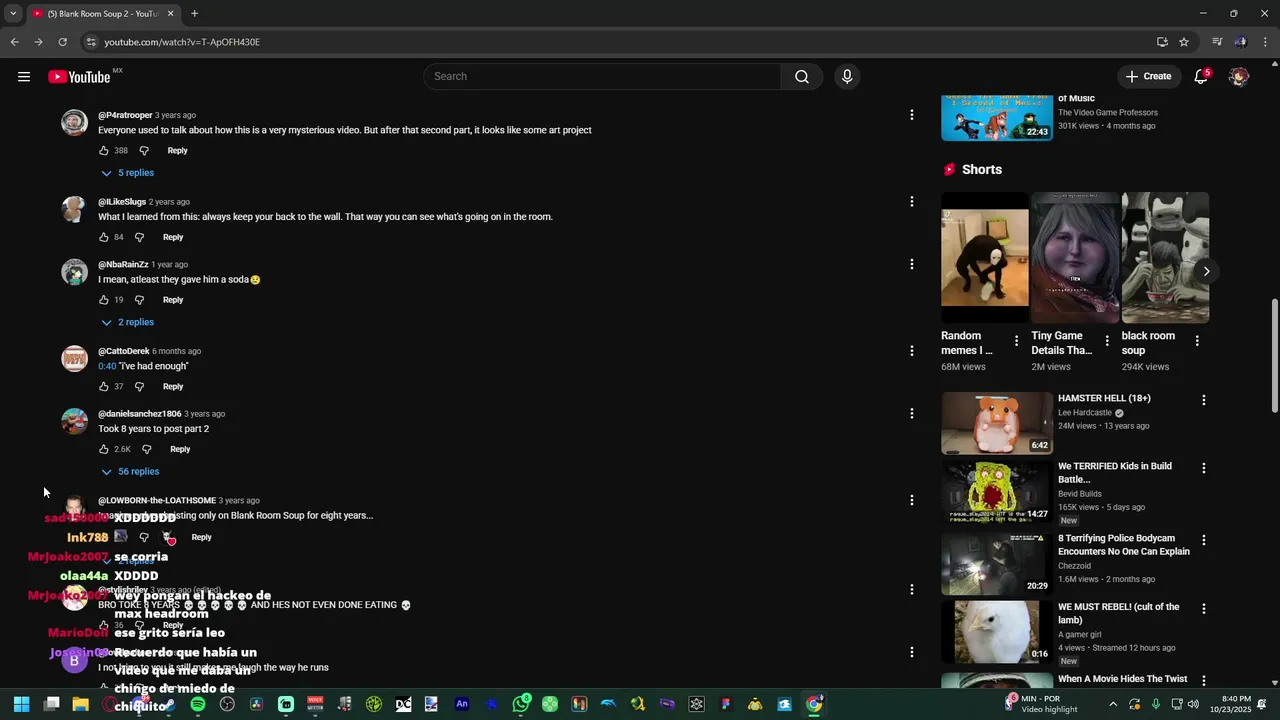Open File Explorer from the taskbar
The image size is (1280, 720).
(x=81, y=704)
